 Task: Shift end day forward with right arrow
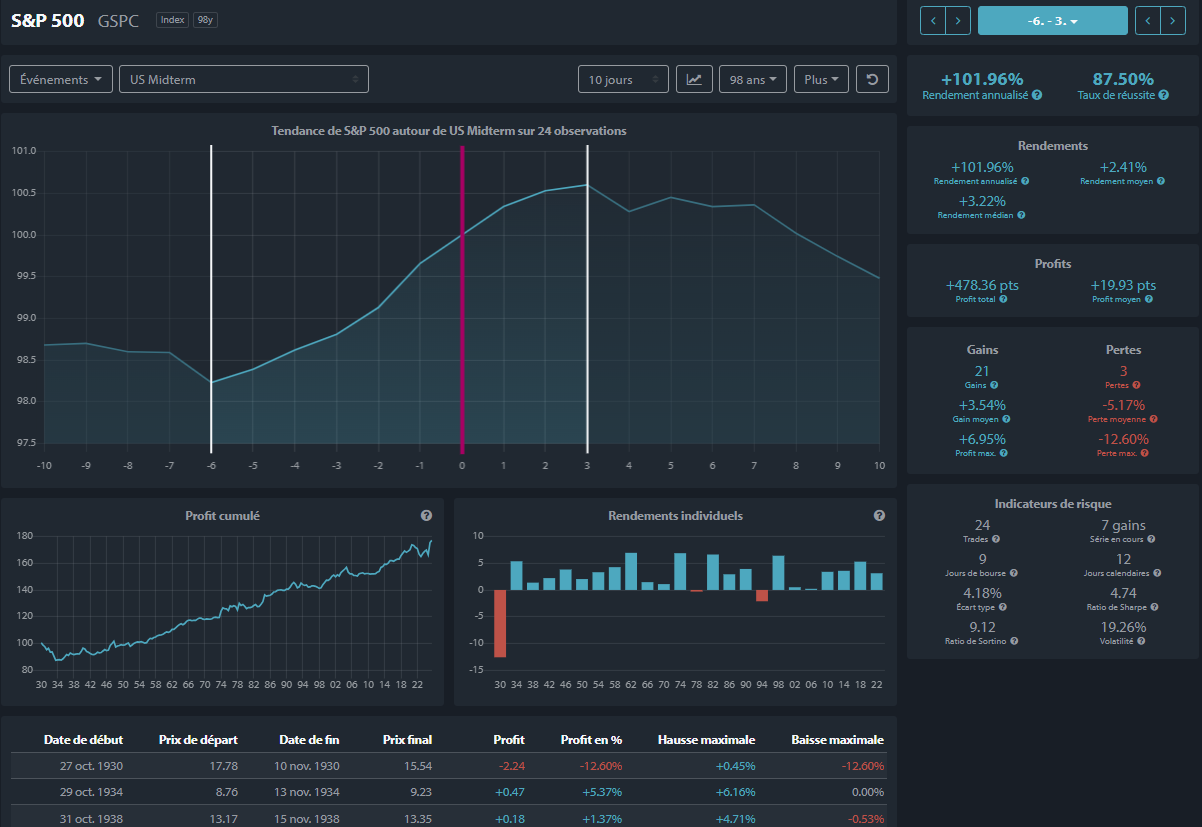(1173, 20)
